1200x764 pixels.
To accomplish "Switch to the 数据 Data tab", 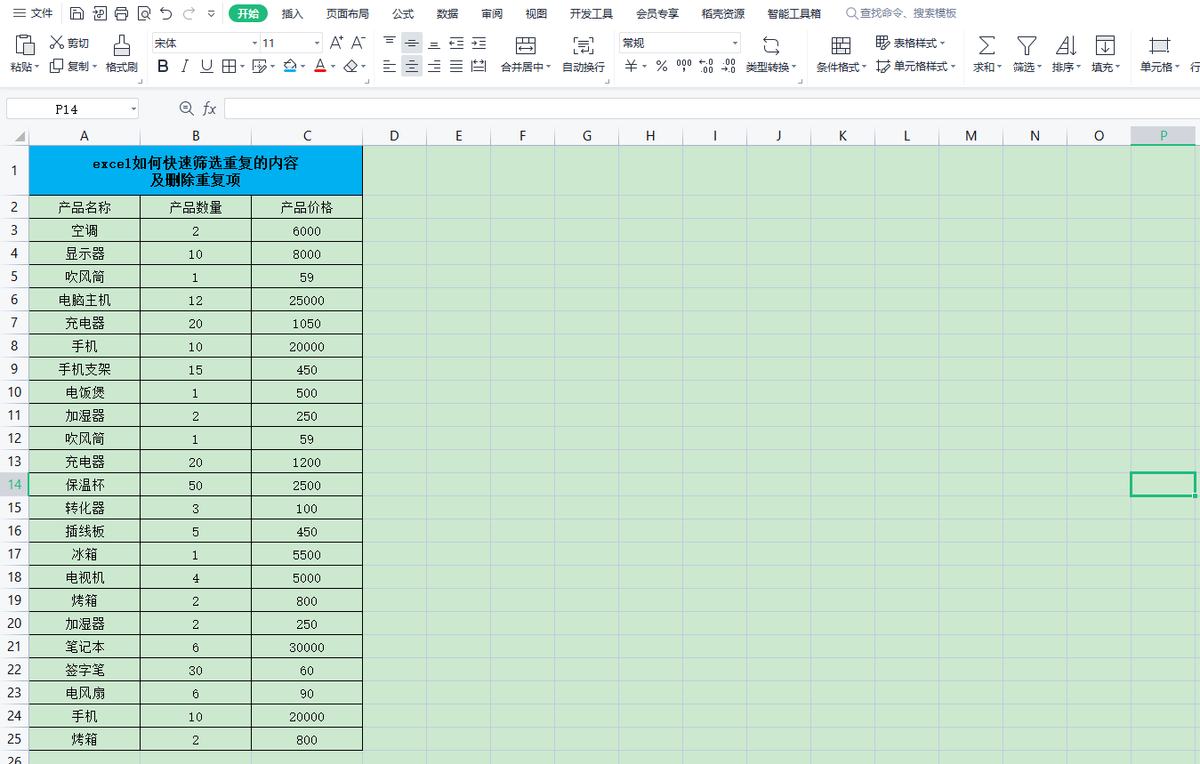I will [447, 14].
